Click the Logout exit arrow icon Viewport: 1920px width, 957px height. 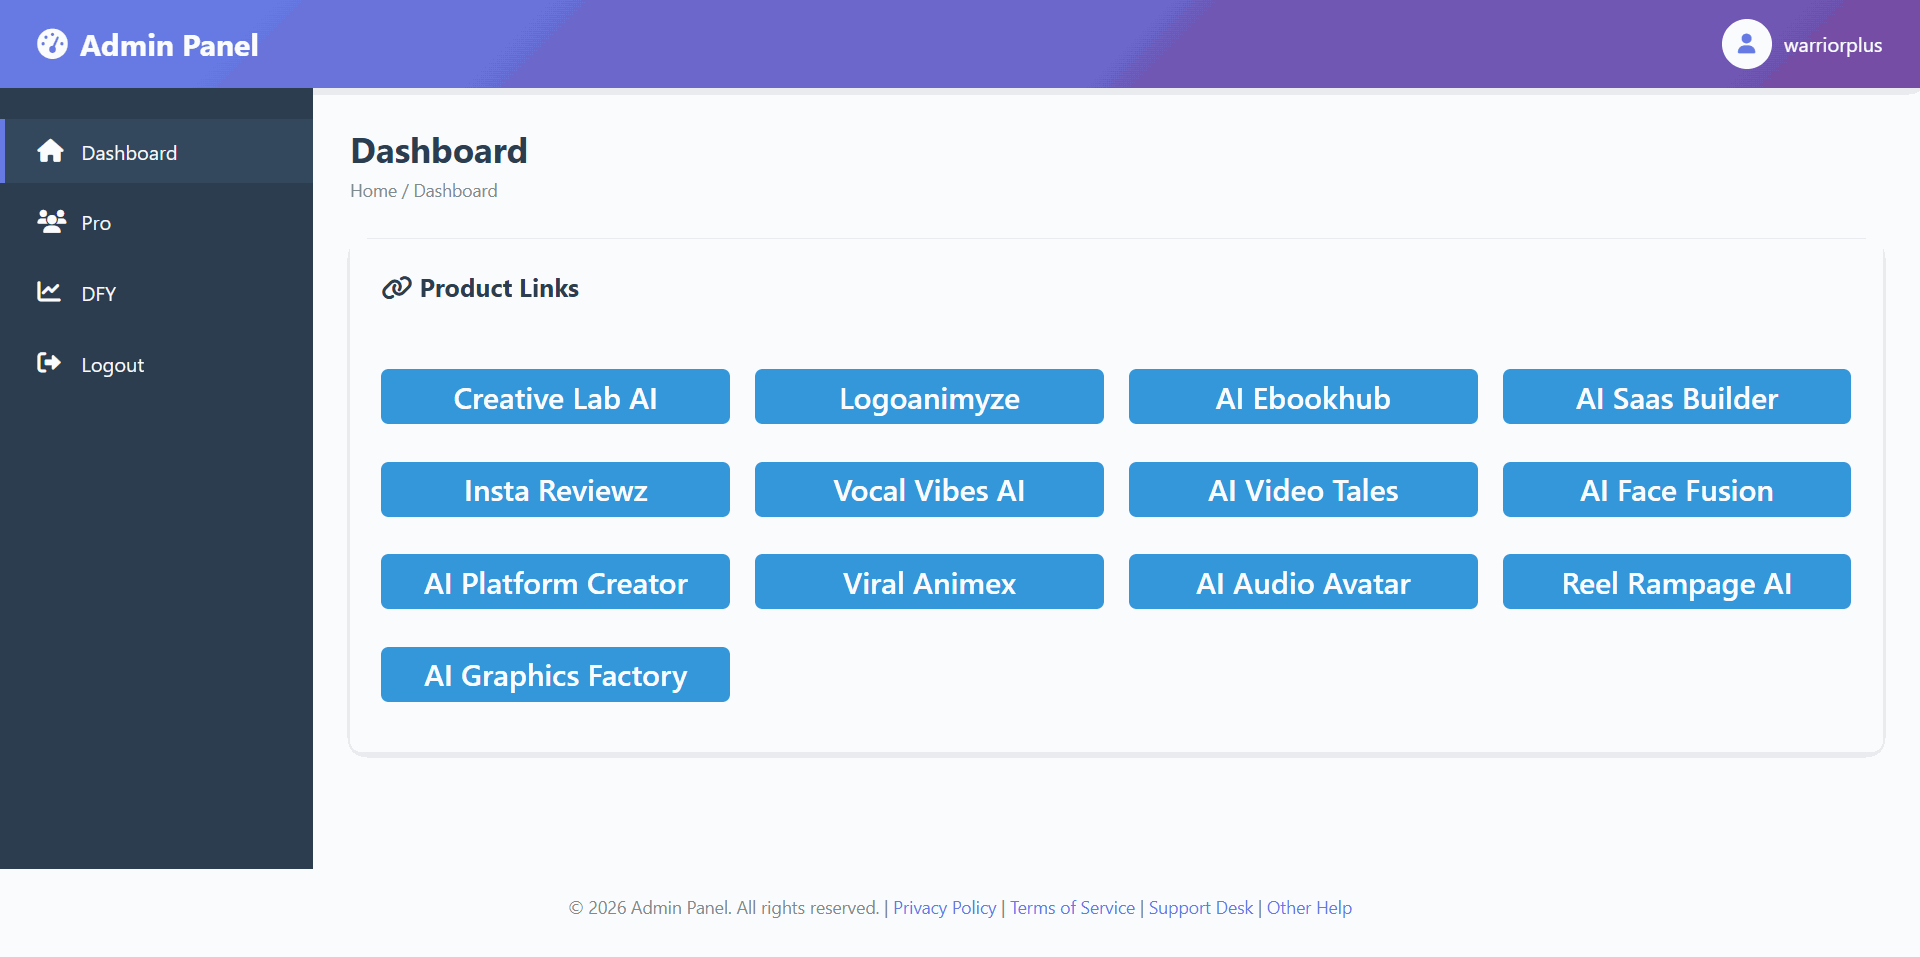(49, 362)
